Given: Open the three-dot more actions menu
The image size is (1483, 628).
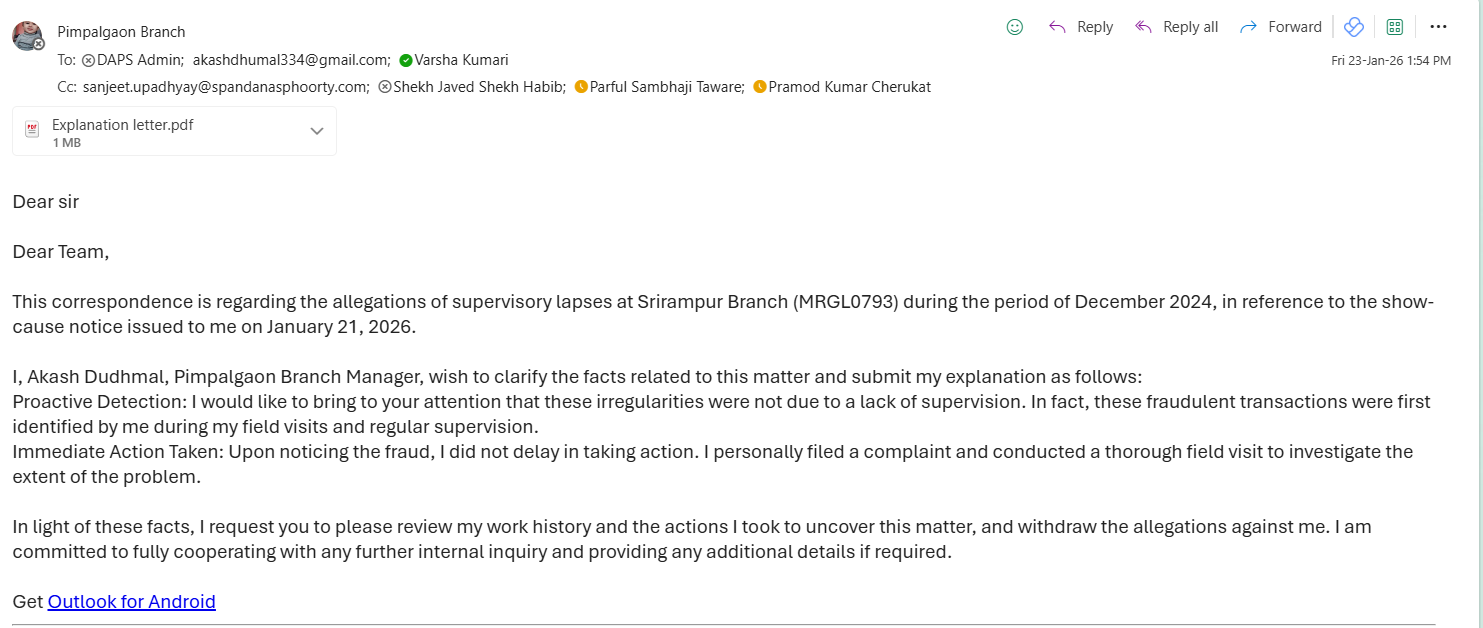Looking at the screenshot, I should click(1439, 27).
